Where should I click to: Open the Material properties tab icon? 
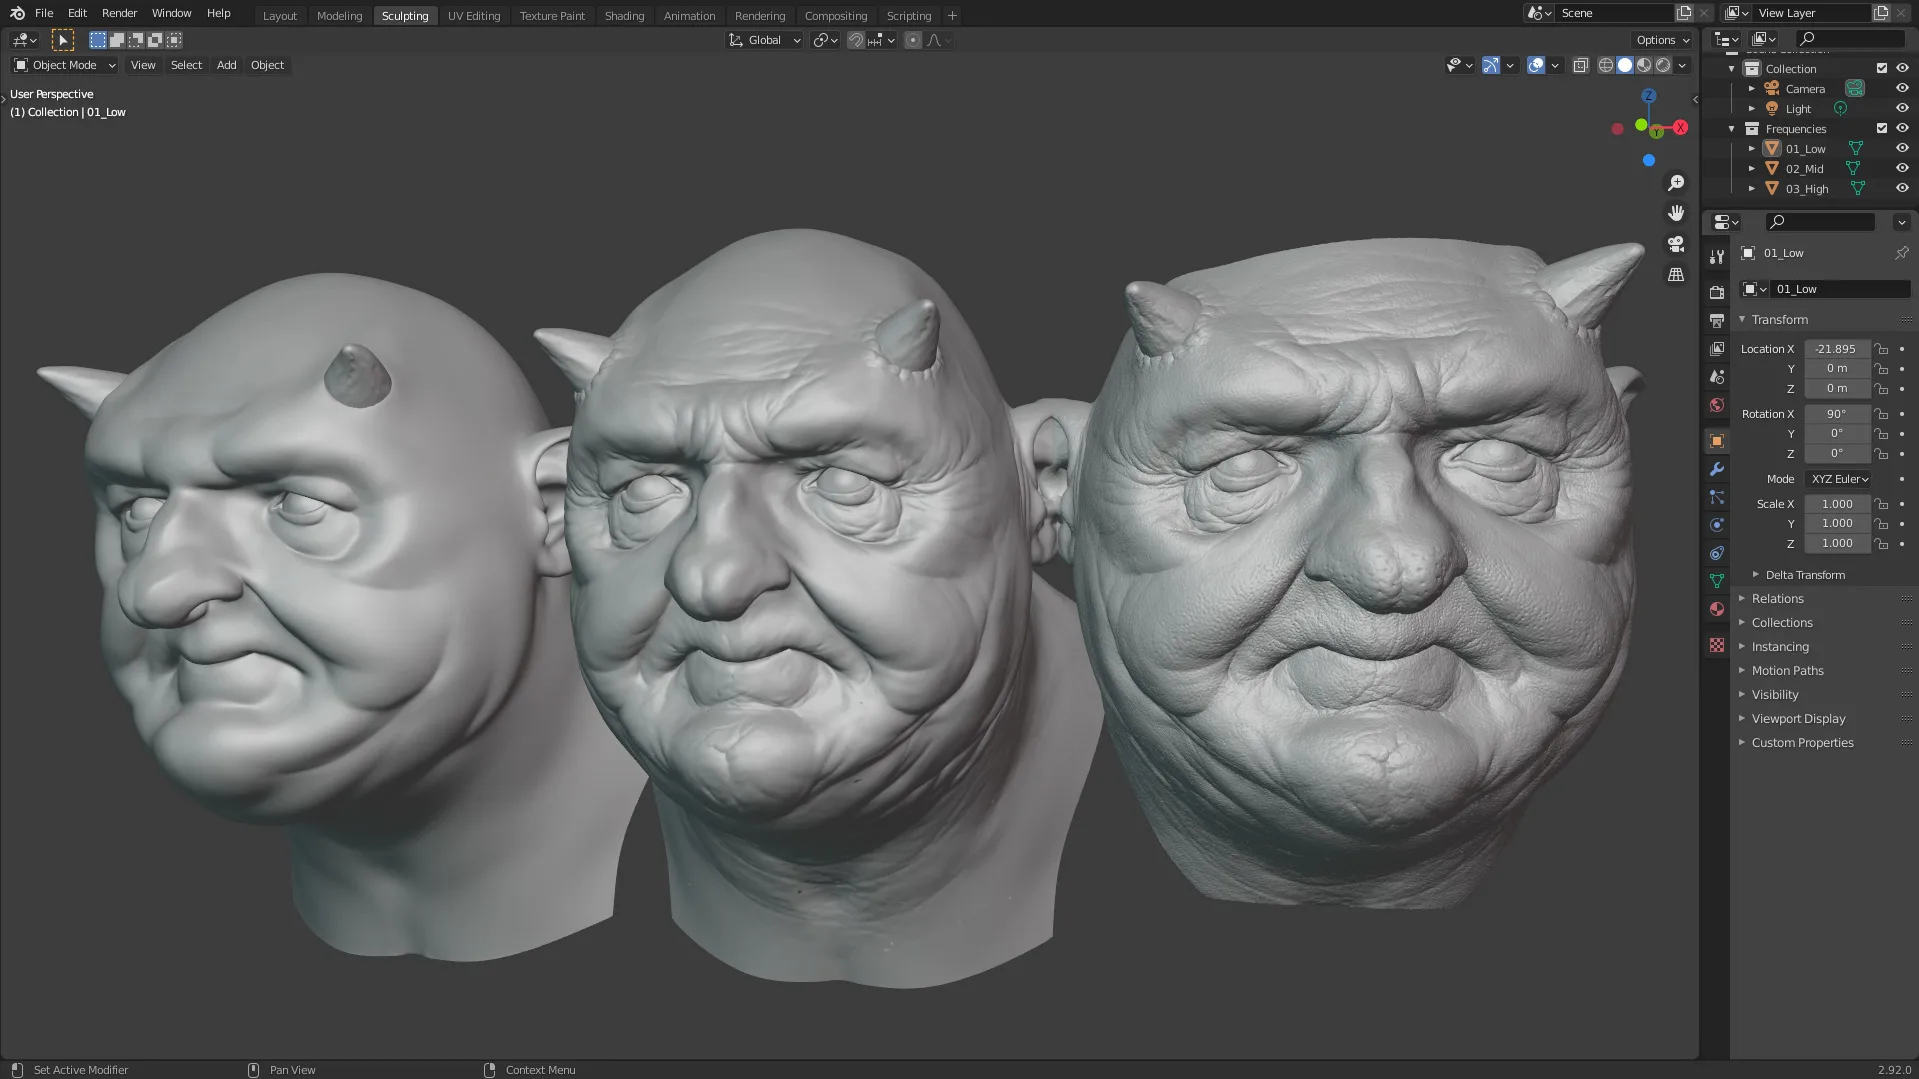tap(1717, 609)
